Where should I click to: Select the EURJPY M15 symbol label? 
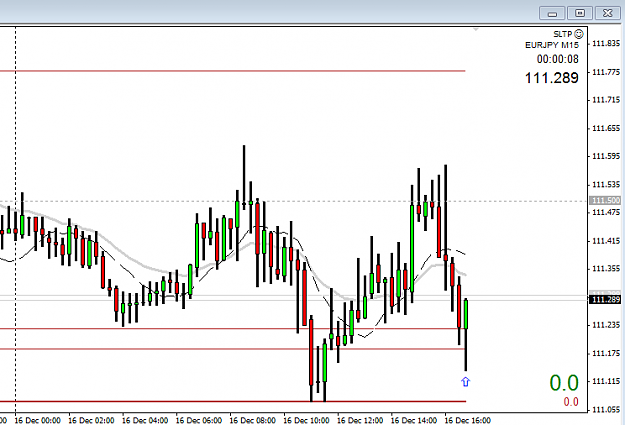552,45
